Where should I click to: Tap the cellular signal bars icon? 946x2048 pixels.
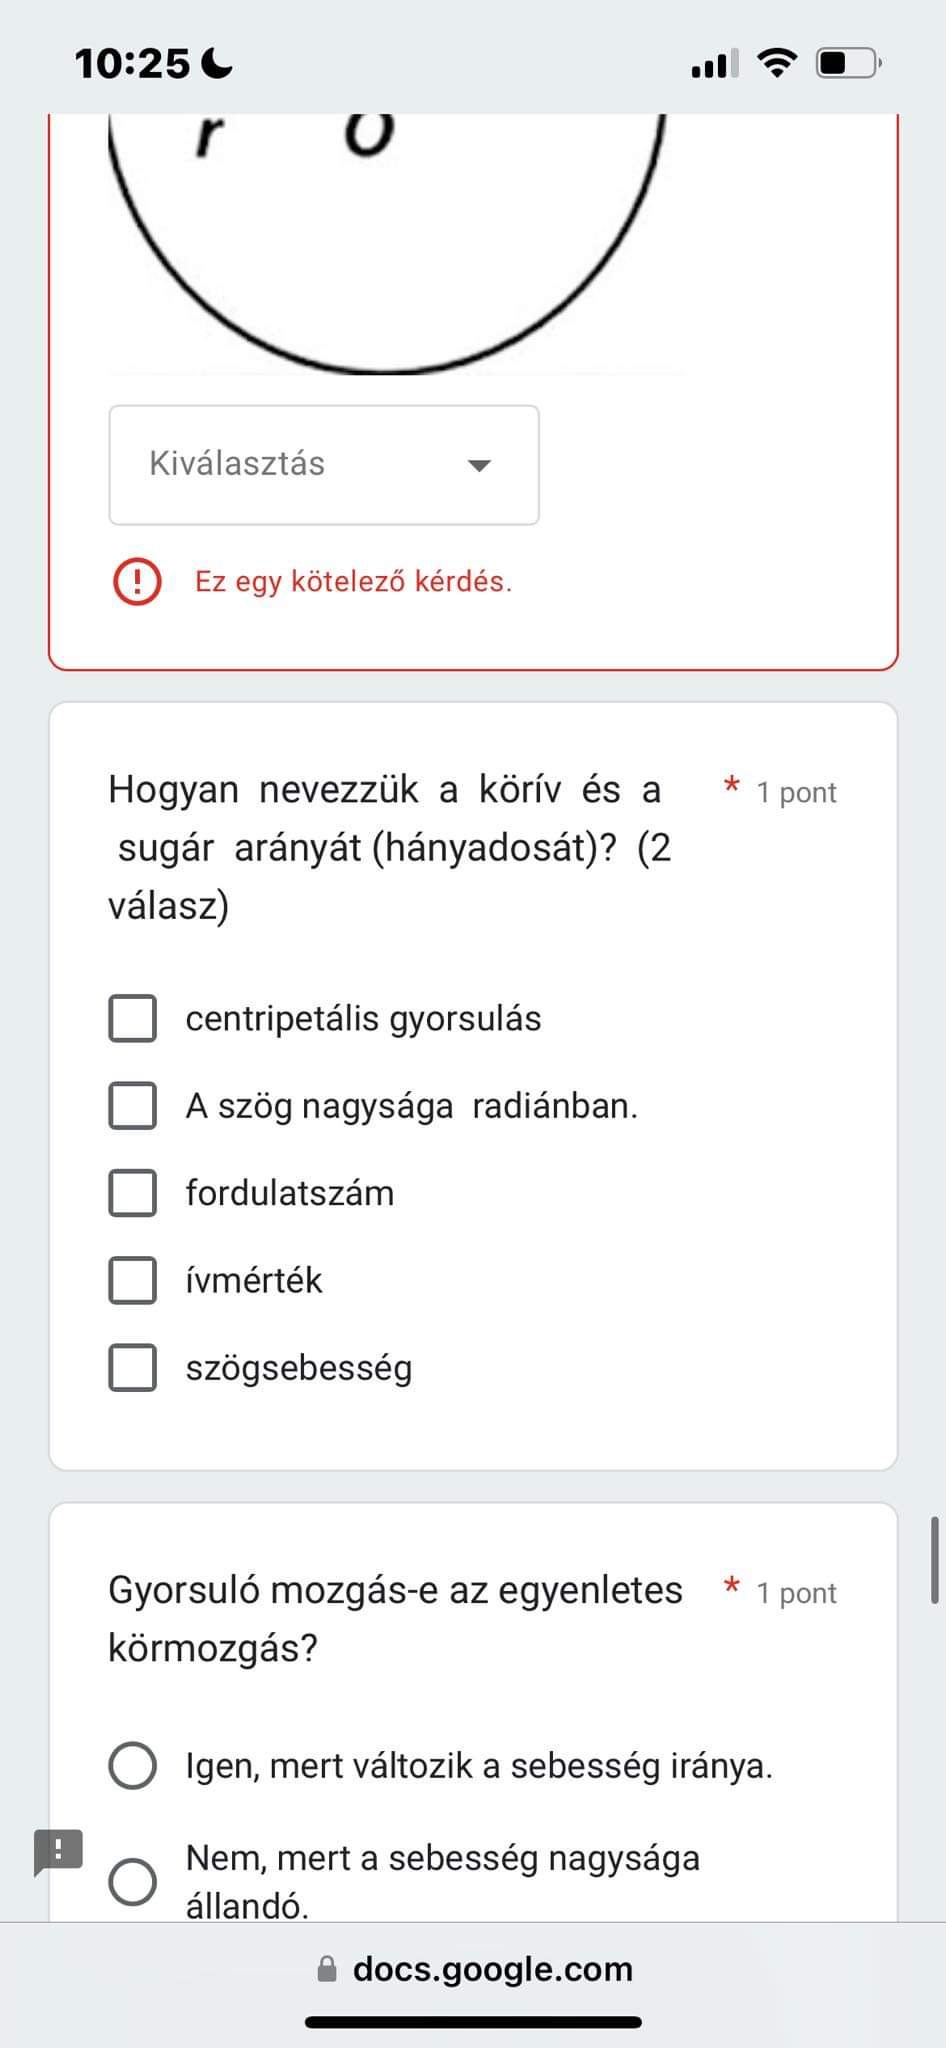pyautogui.click(x=714, y=64)
